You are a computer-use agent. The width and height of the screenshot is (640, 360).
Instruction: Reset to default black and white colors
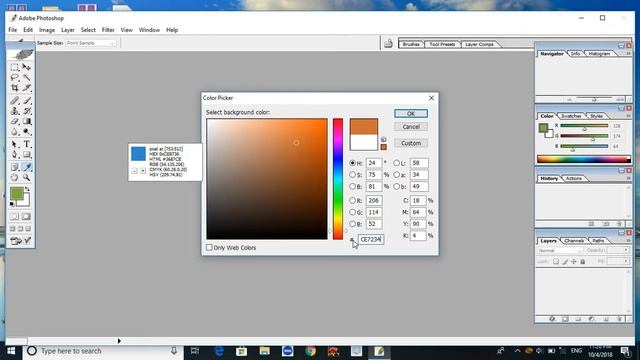[12, 204]
